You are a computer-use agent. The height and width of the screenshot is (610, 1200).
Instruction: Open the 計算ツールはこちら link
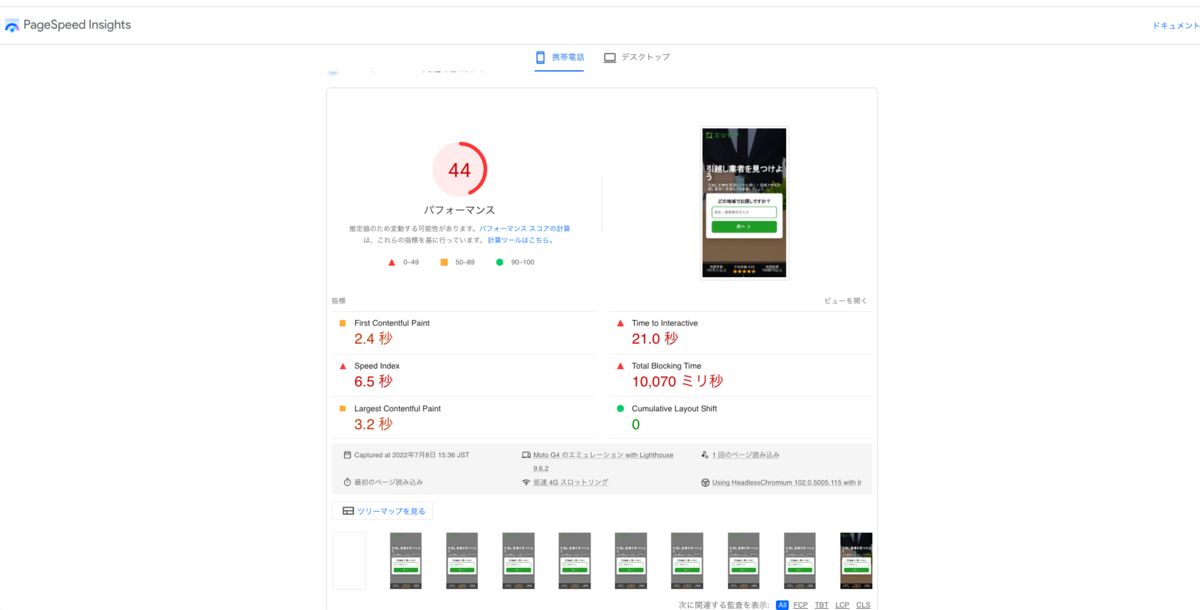tap(518, 240)
